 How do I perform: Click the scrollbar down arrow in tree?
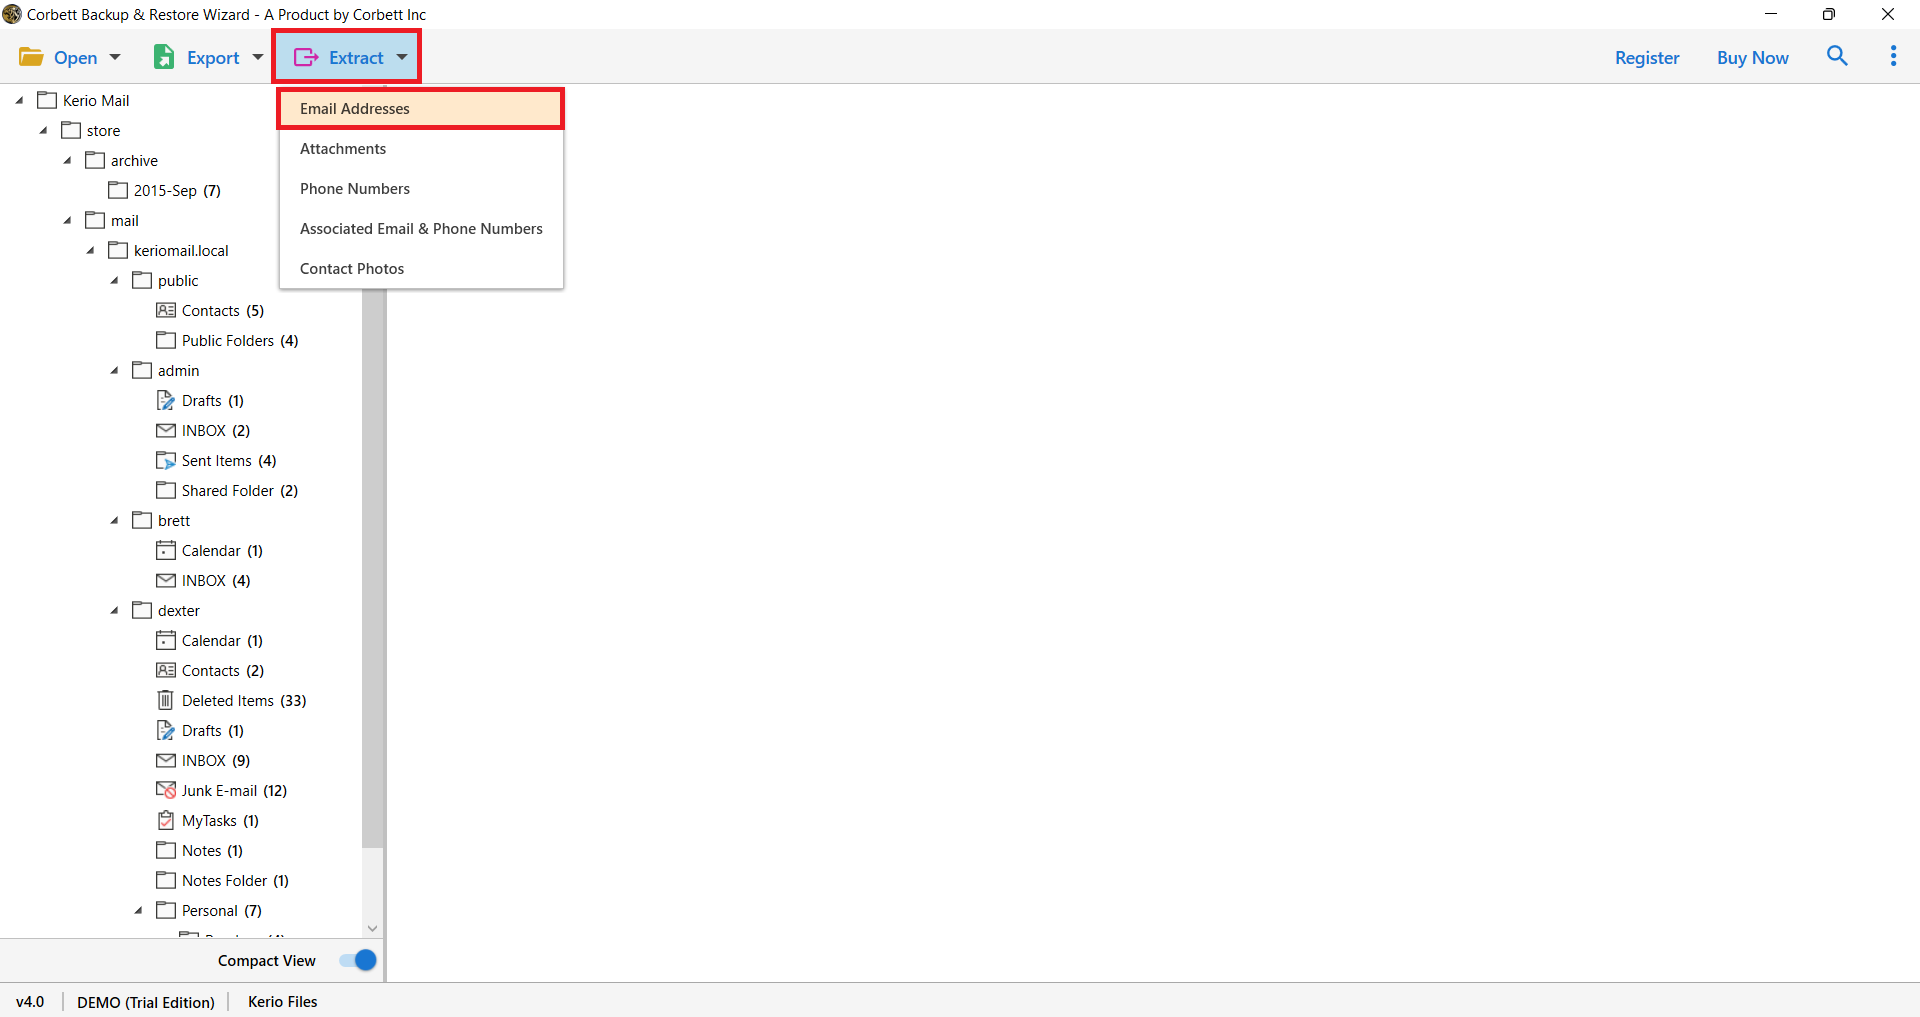point(372,928)
